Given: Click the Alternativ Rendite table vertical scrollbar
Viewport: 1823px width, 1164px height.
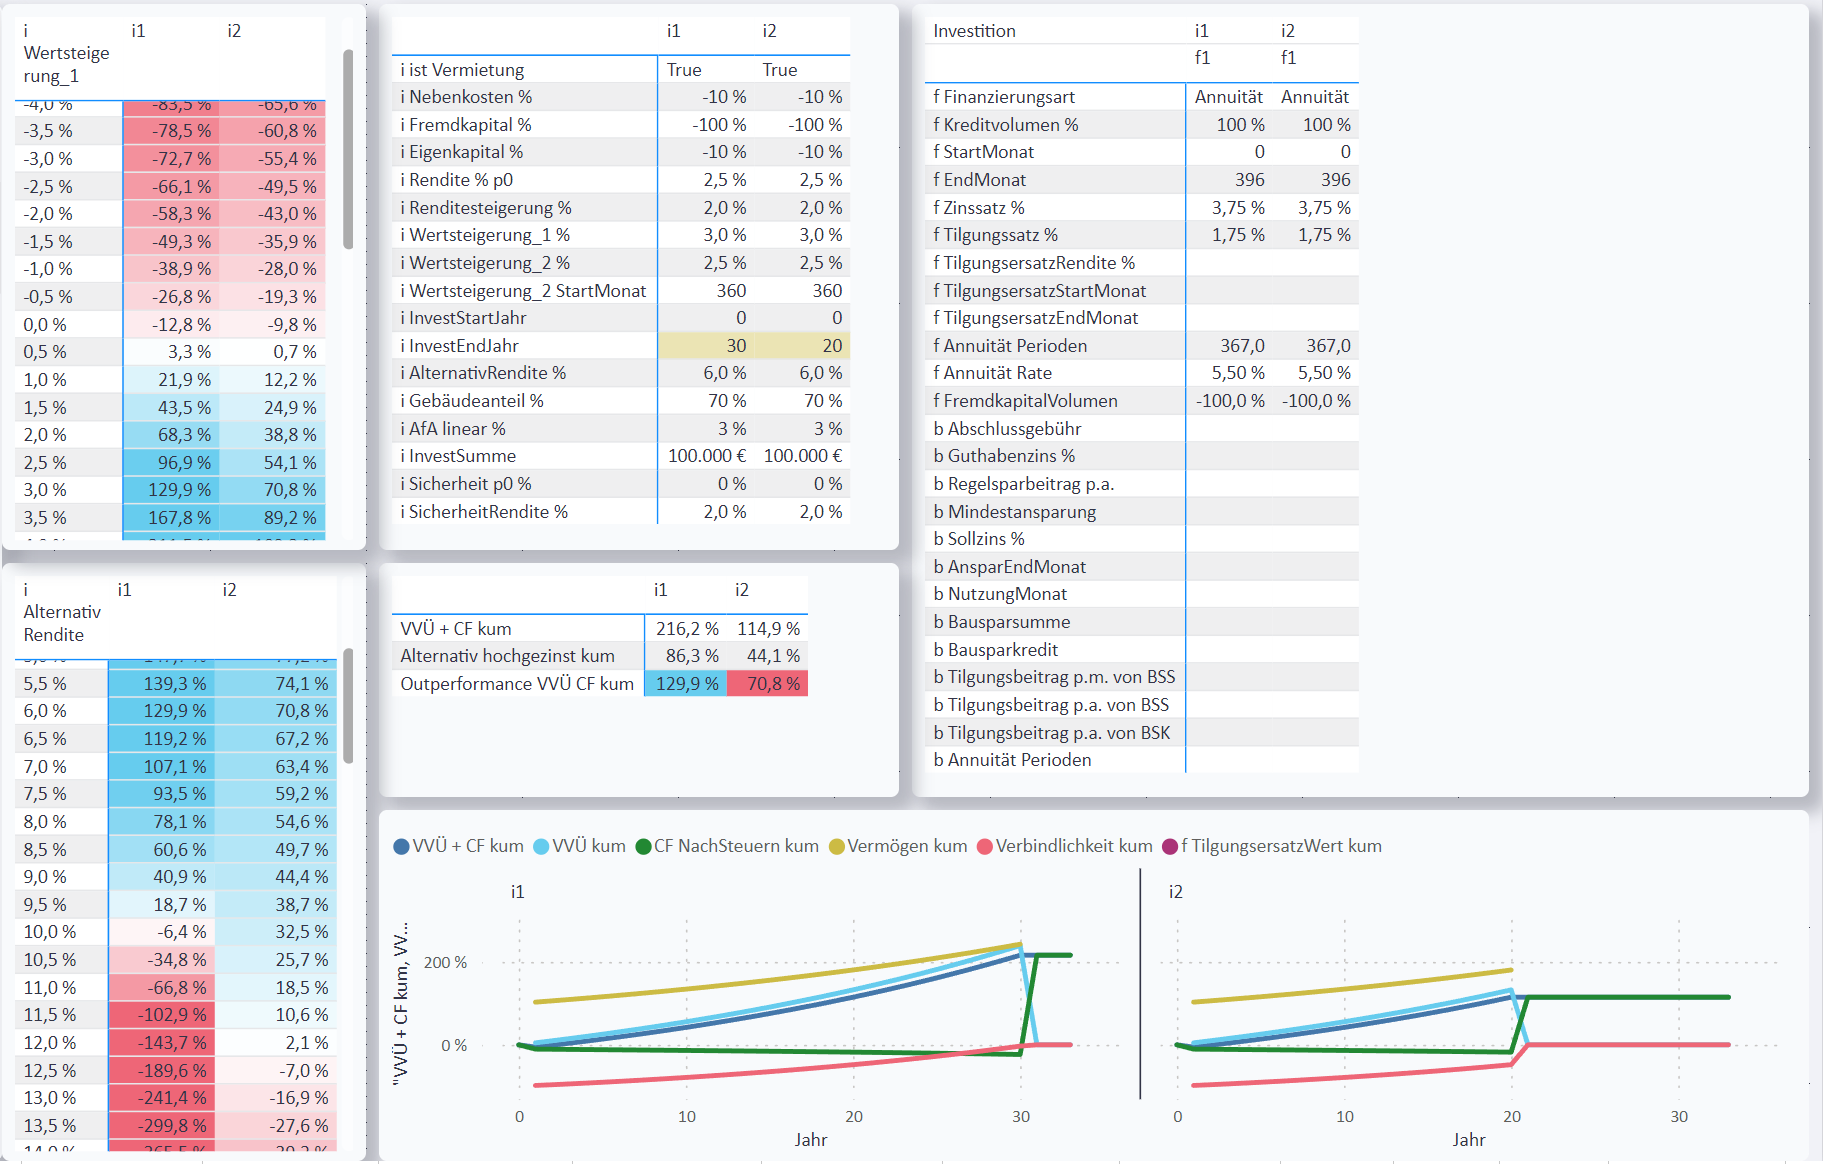Looking at the screenshot, I should 348,706.
